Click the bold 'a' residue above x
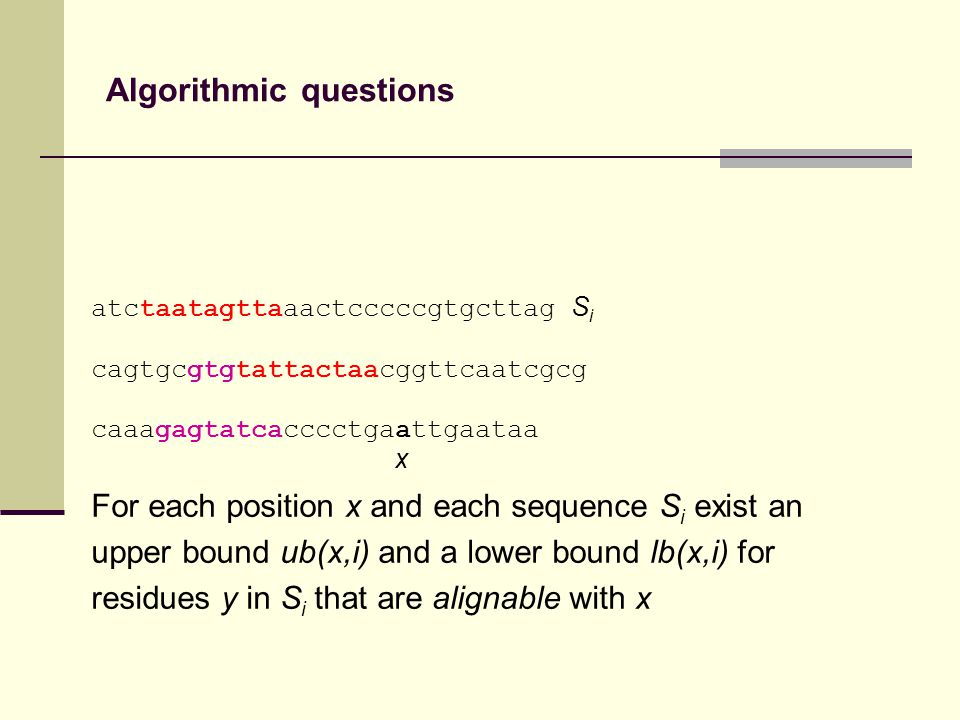 [x=403, y=430]
